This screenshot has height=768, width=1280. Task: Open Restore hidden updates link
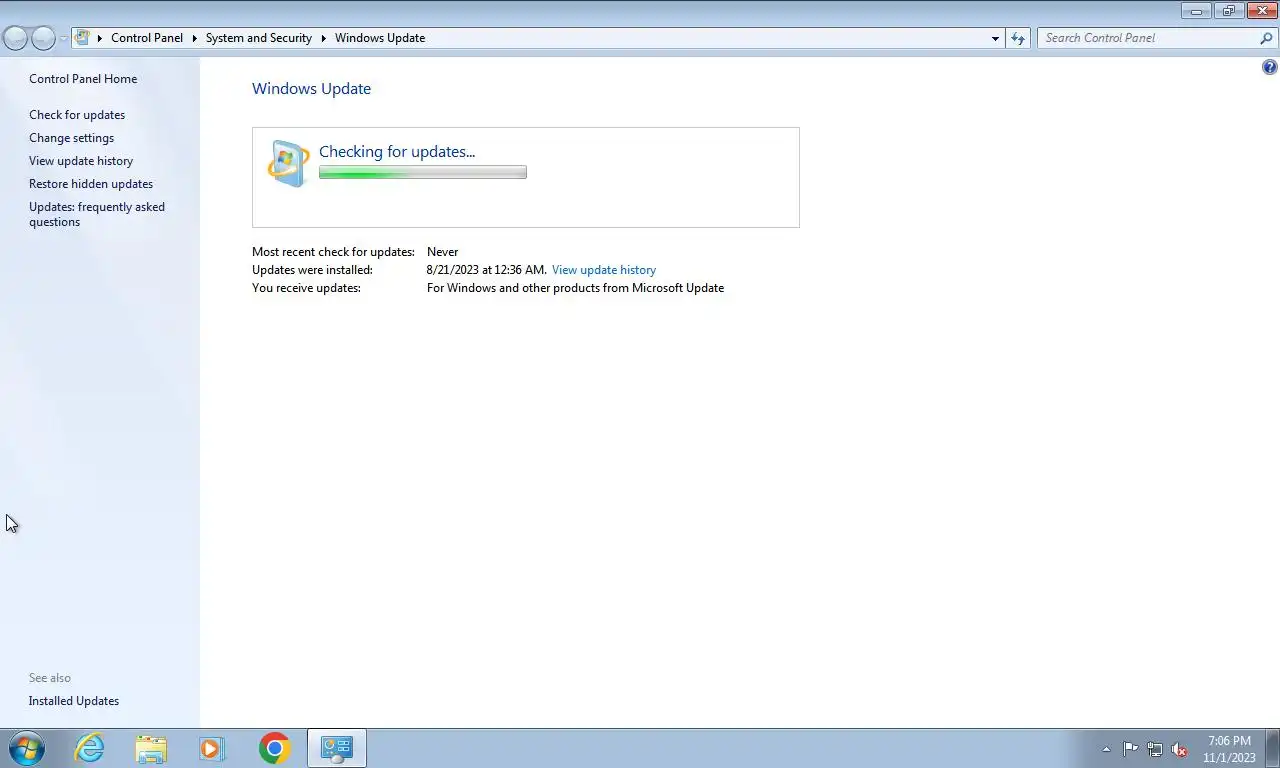pyautogui.click(x=91, y=184)
